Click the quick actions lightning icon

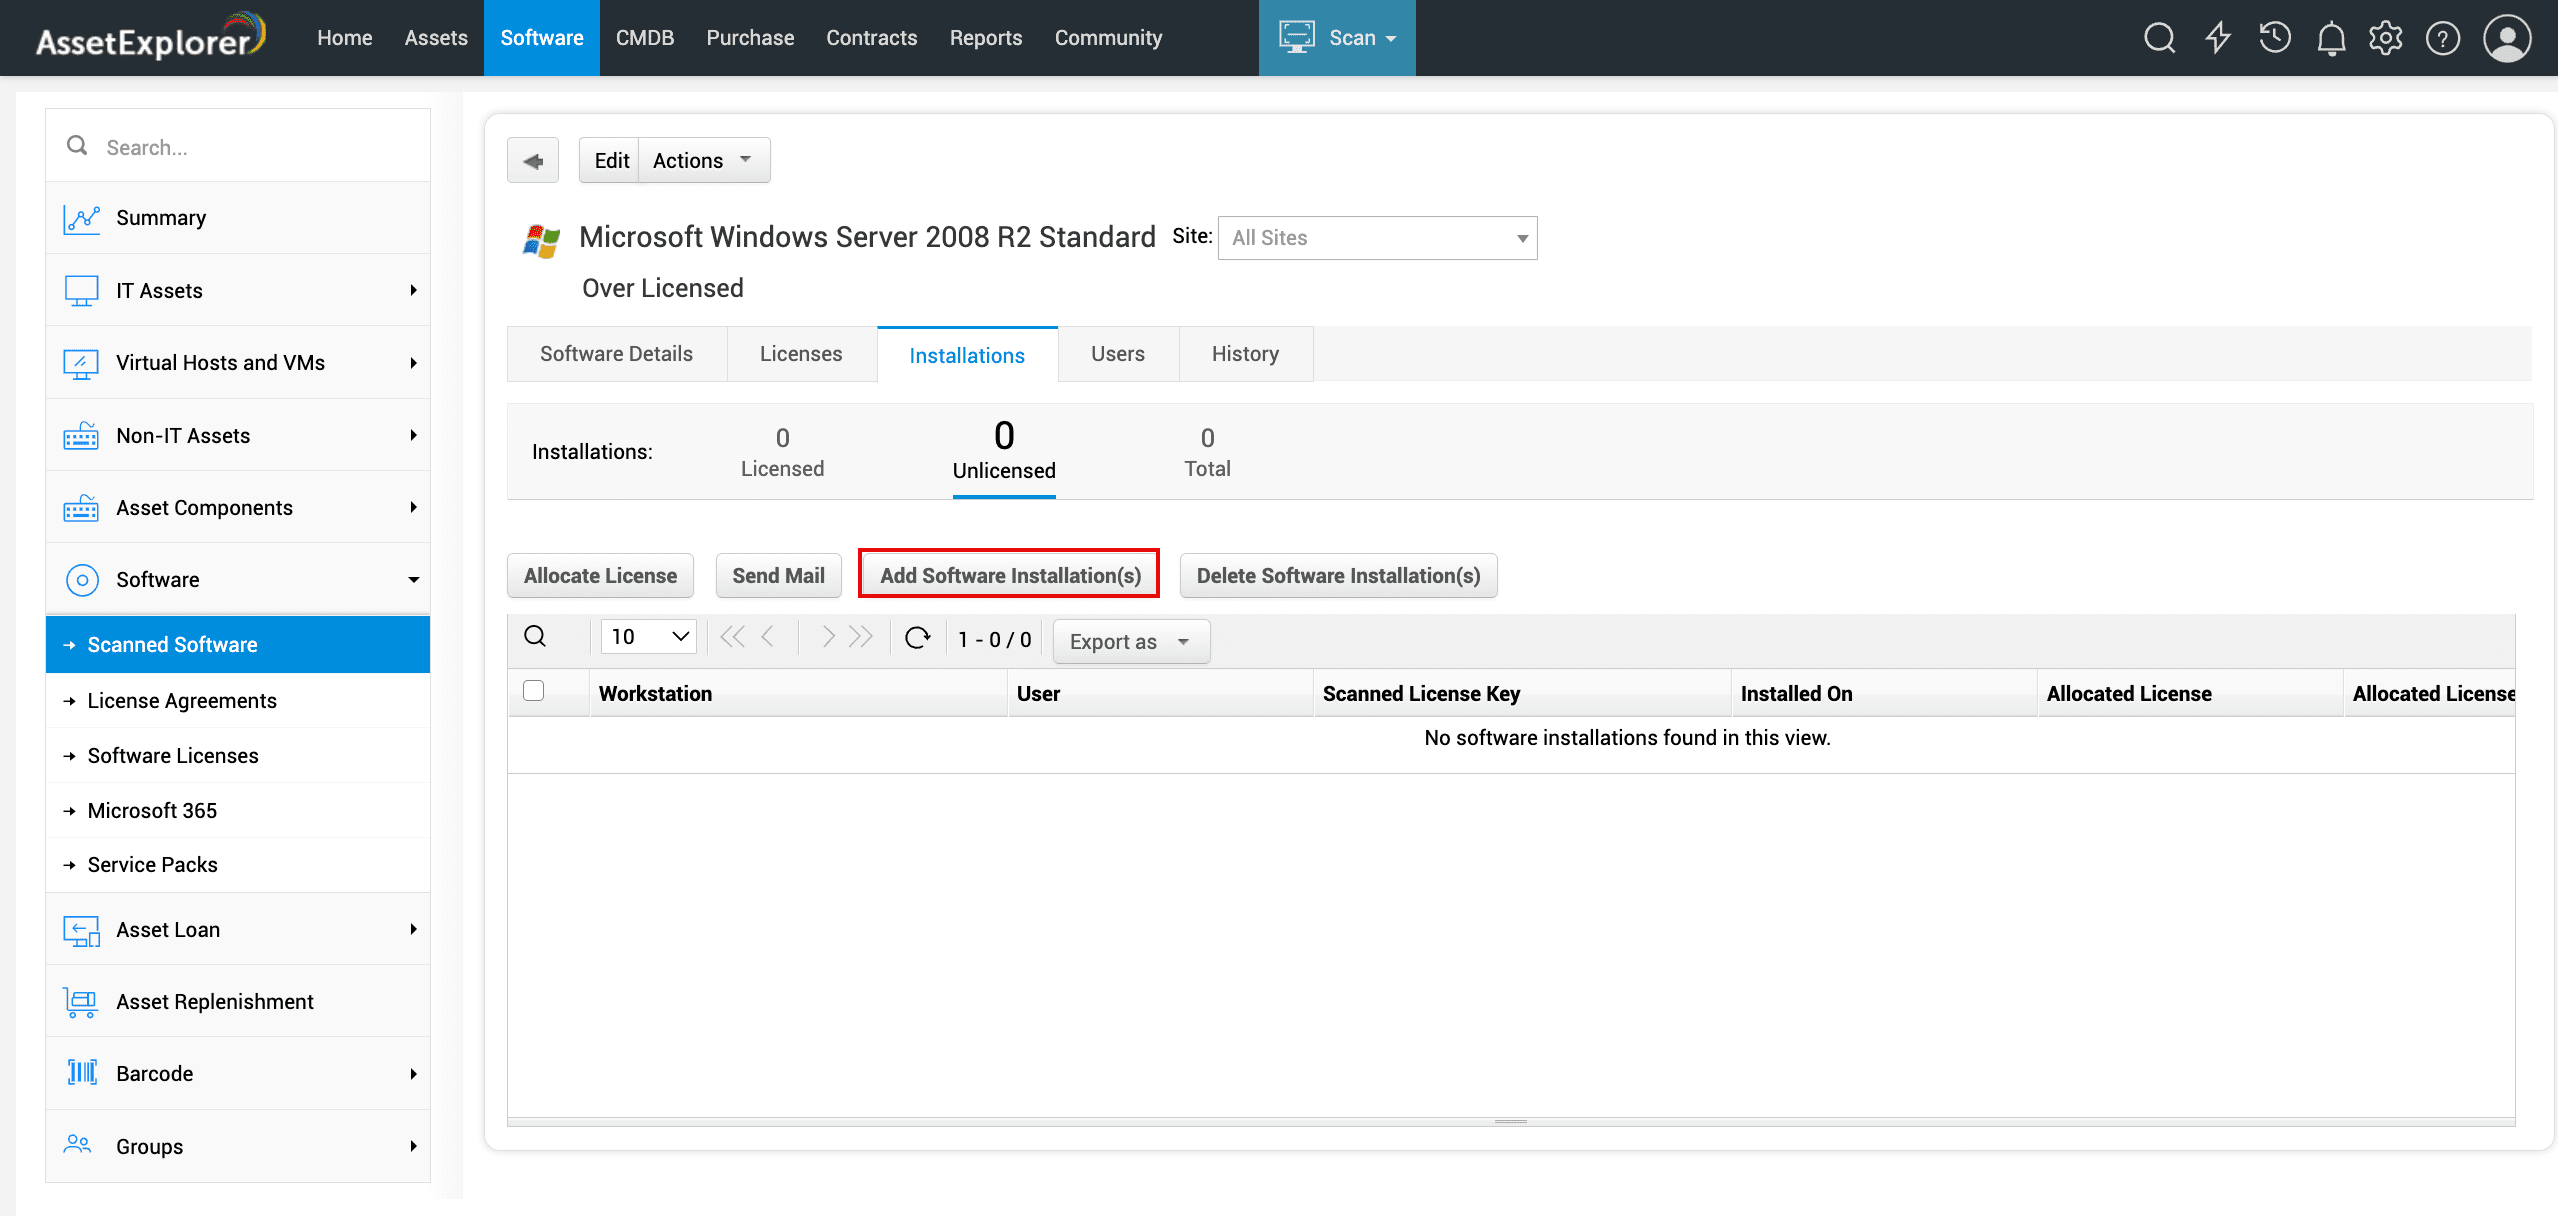(x=2218, y=38)
